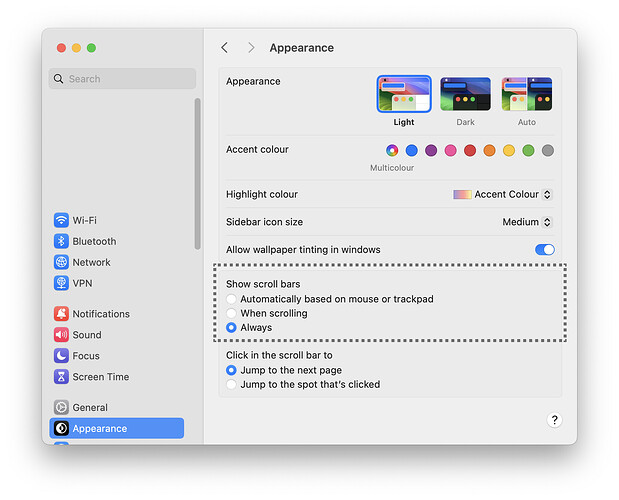Screen dimensions: 619x500
Task: Open the Sidebar icon size dropdown
Action: [527, 222]
